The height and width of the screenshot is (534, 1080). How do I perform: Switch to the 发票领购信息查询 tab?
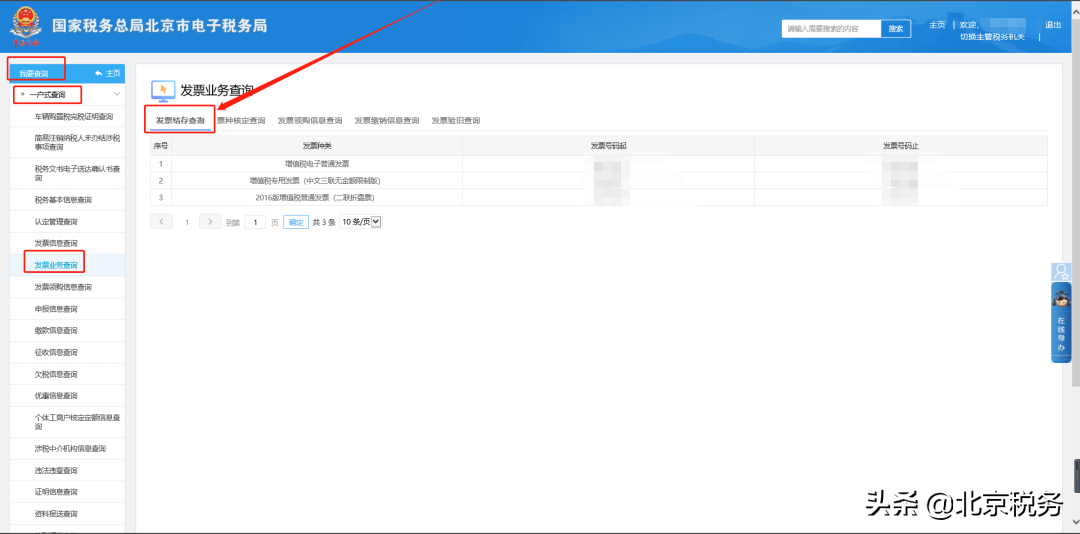click(x=309, y=121)
